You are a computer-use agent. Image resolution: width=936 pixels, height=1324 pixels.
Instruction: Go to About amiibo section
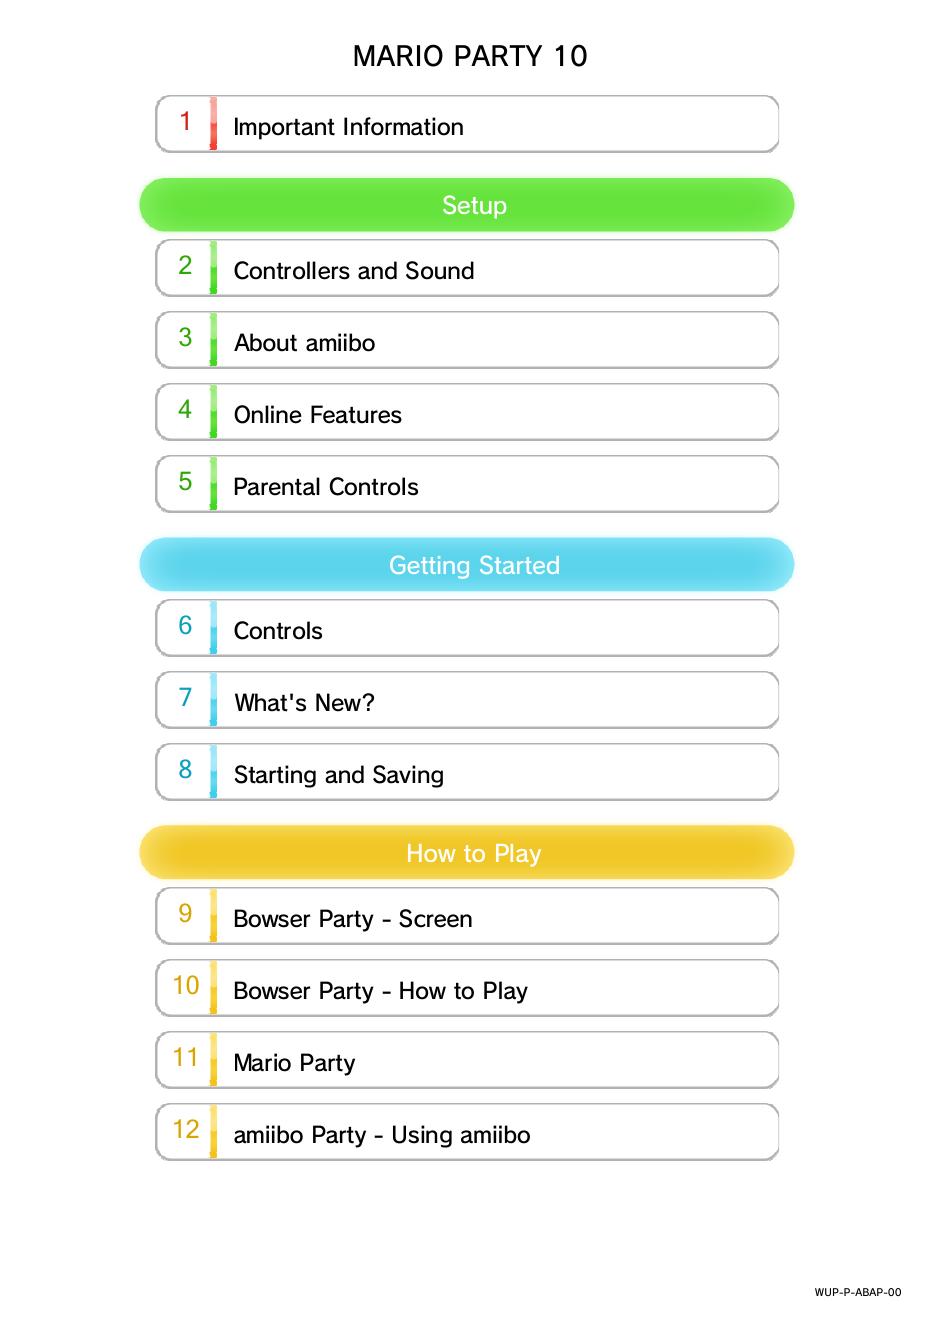(x=466, y=342)
